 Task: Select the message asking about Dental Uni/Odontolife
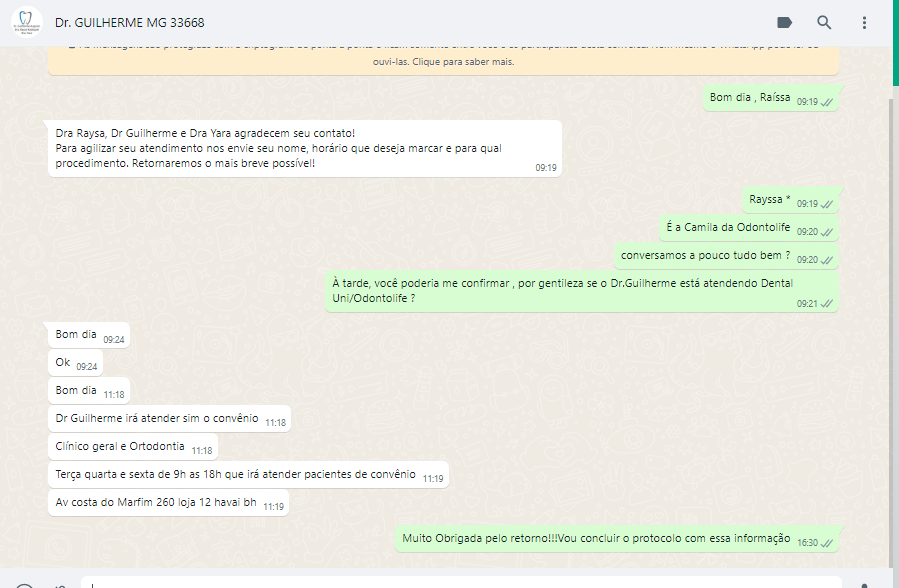pyautogui.click(x=582, y=291)
